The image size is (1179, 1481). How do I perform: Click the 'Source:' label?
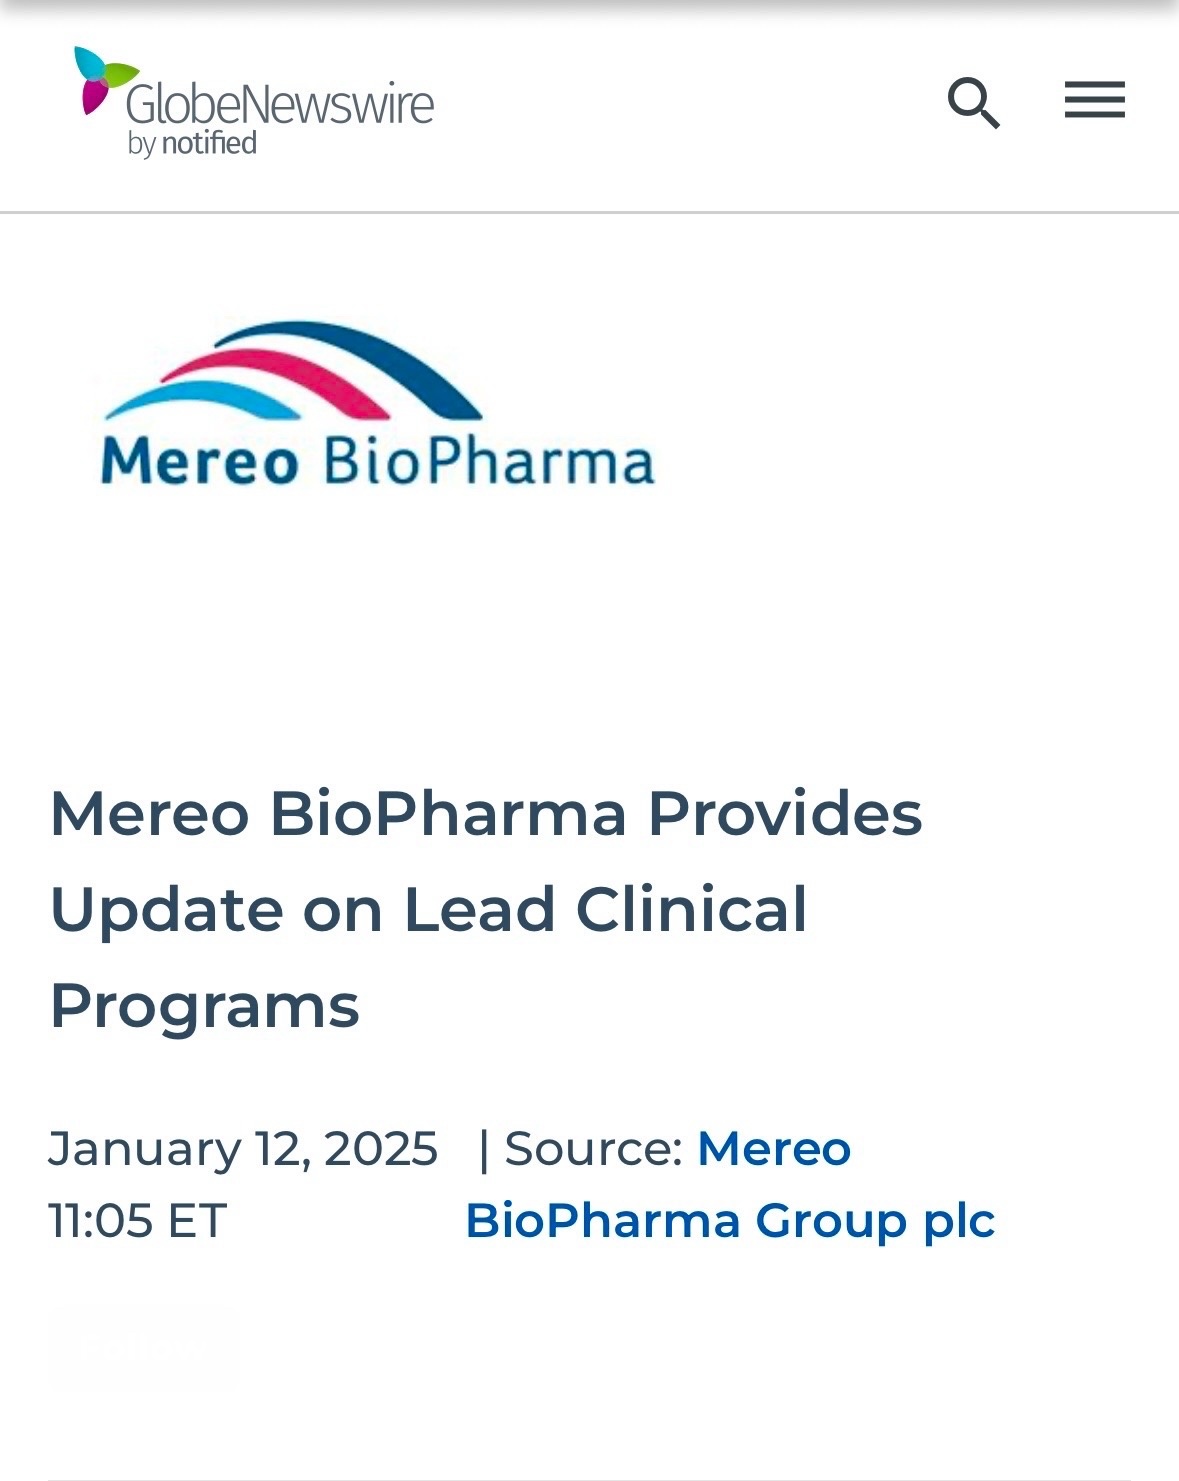(x=594, y=1148)
